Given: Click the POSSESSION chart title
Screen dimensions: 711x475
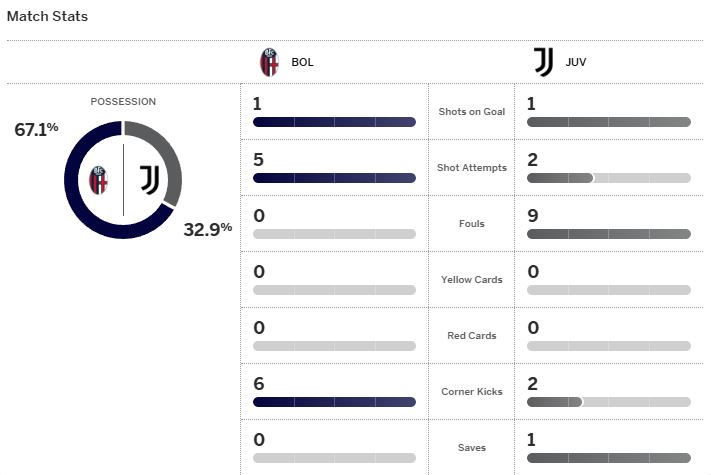Looking at the screenshot, I should pos(123,102).
